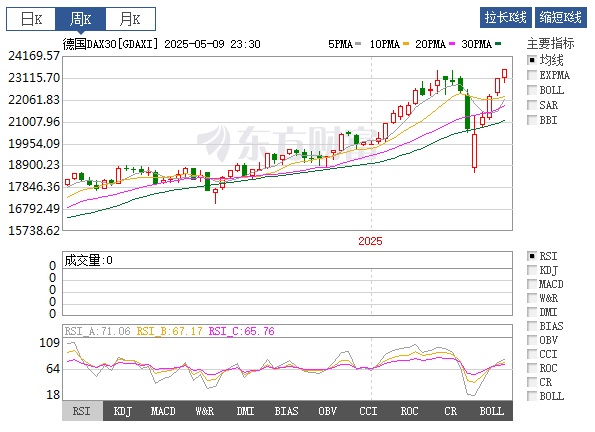Click the 24169.57 price axis label
Image resolution: width=595 pixels, height=432 pixels.
pyautogui.click(x=34, y=56)
